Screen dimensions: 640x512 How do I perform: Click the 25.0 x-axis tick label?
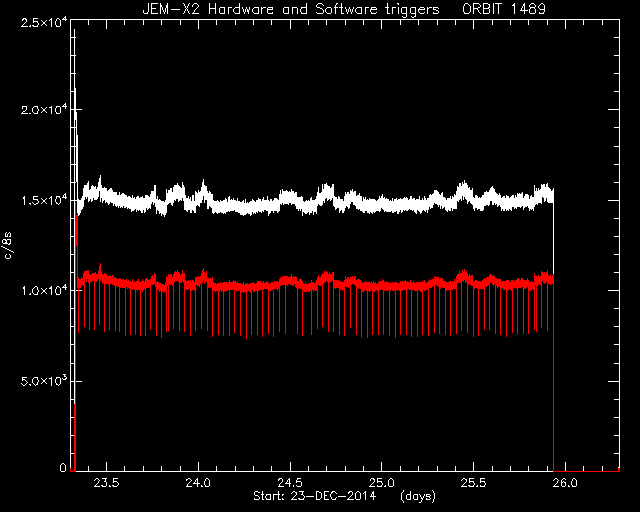[382, 483]
